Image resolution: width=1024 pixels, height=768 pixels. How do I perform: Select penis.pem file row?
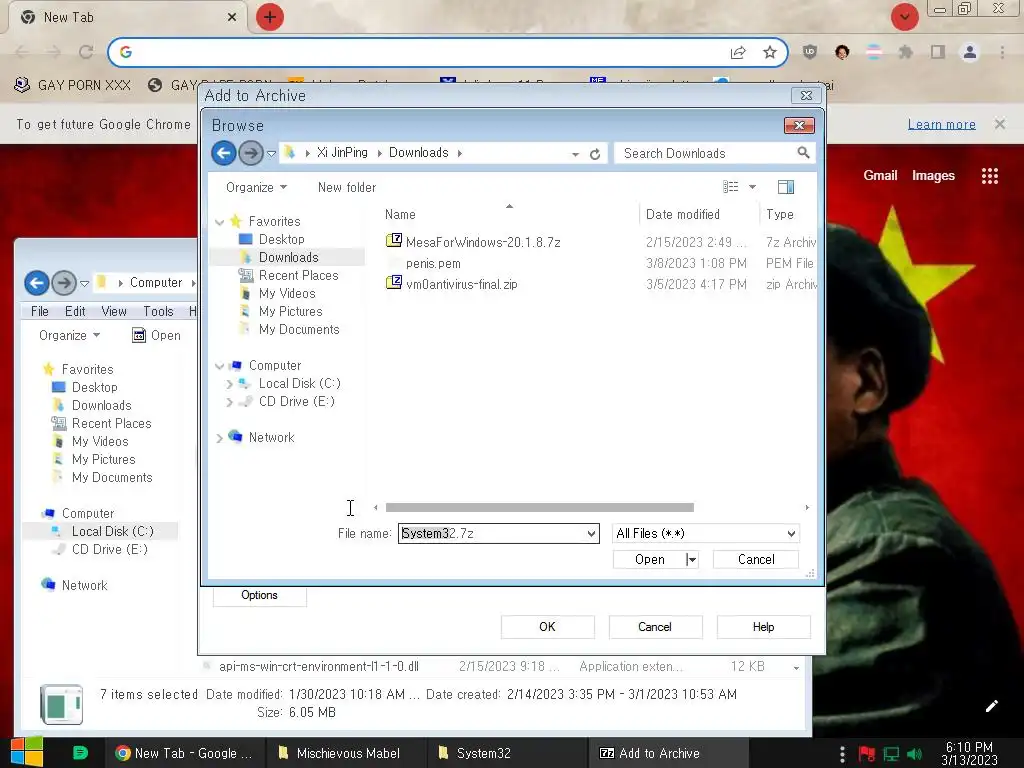[x=600, y=263]
